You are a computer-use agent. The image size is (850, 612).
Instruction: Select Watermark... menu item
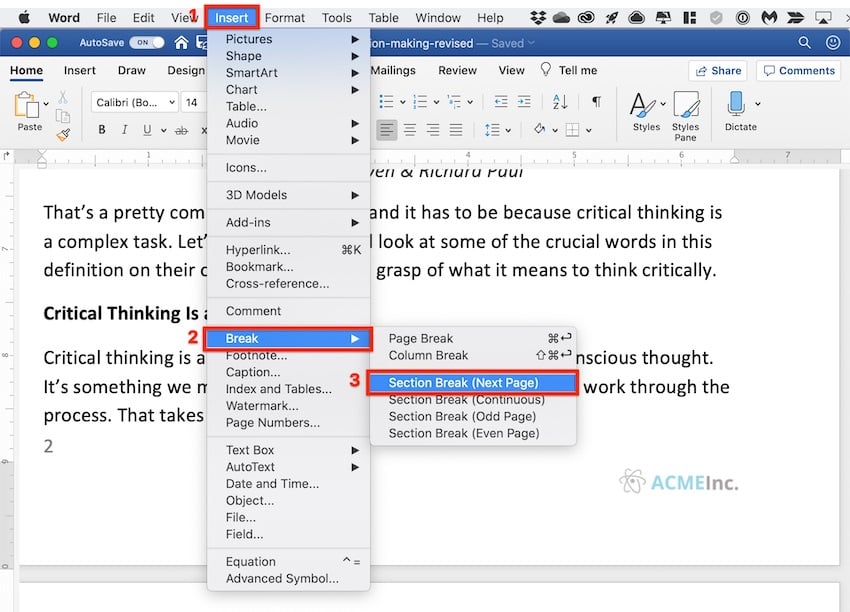[x=288, y=405]
